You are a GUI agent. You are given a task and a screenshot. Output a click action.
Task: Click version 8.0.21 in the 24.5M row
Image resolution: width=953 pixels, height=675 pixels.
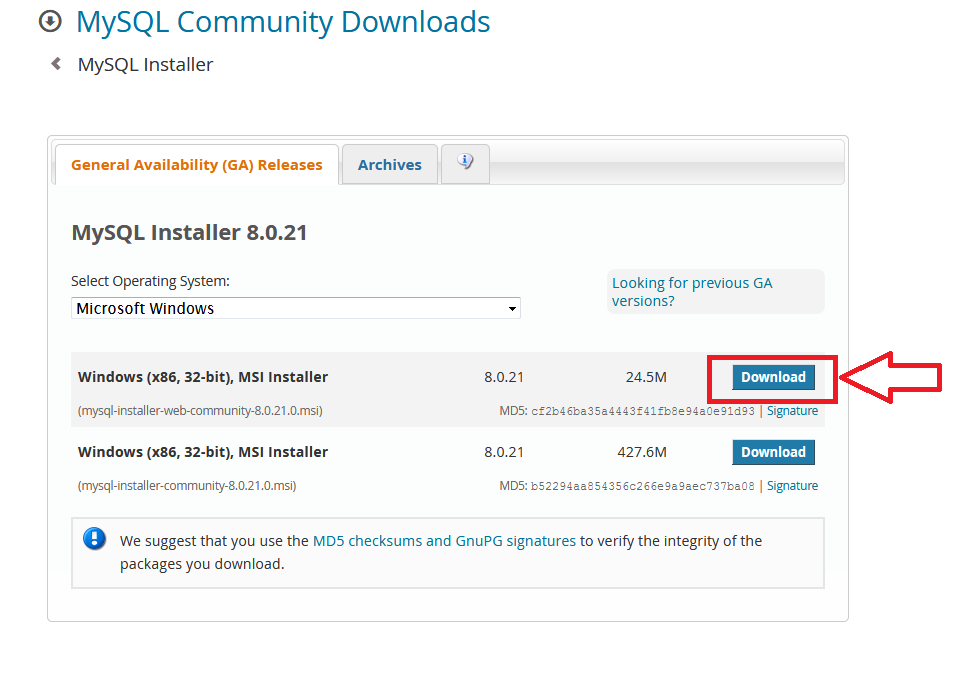[504, 377]
